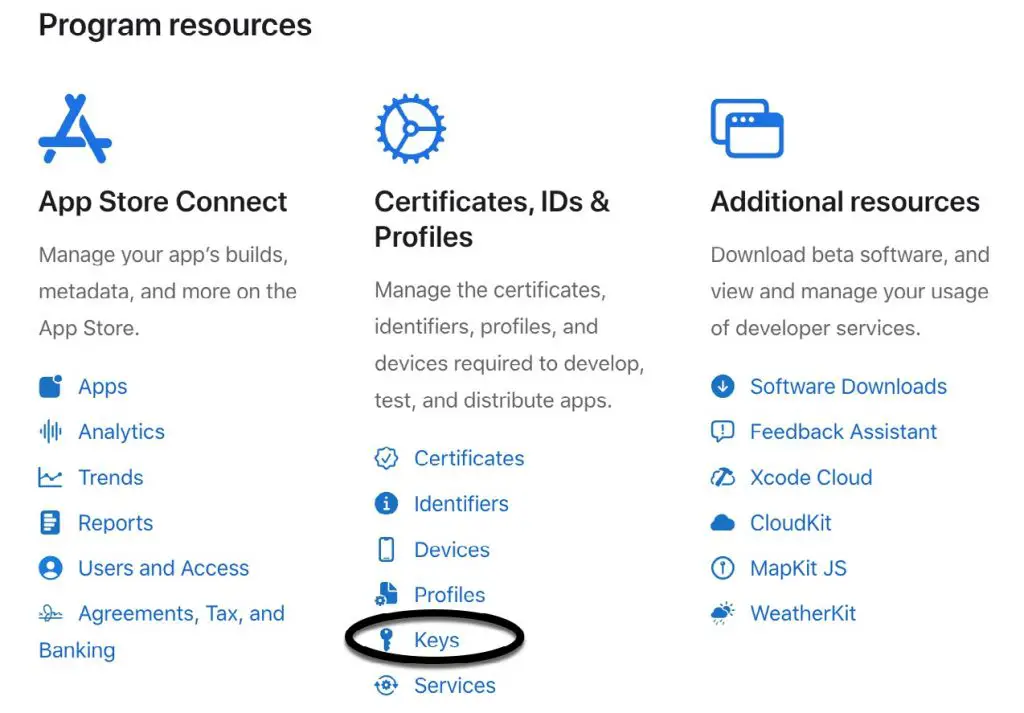Click the key icon beside Keys
This screenshot has height=713, width=1024.
tap(386, 640)
